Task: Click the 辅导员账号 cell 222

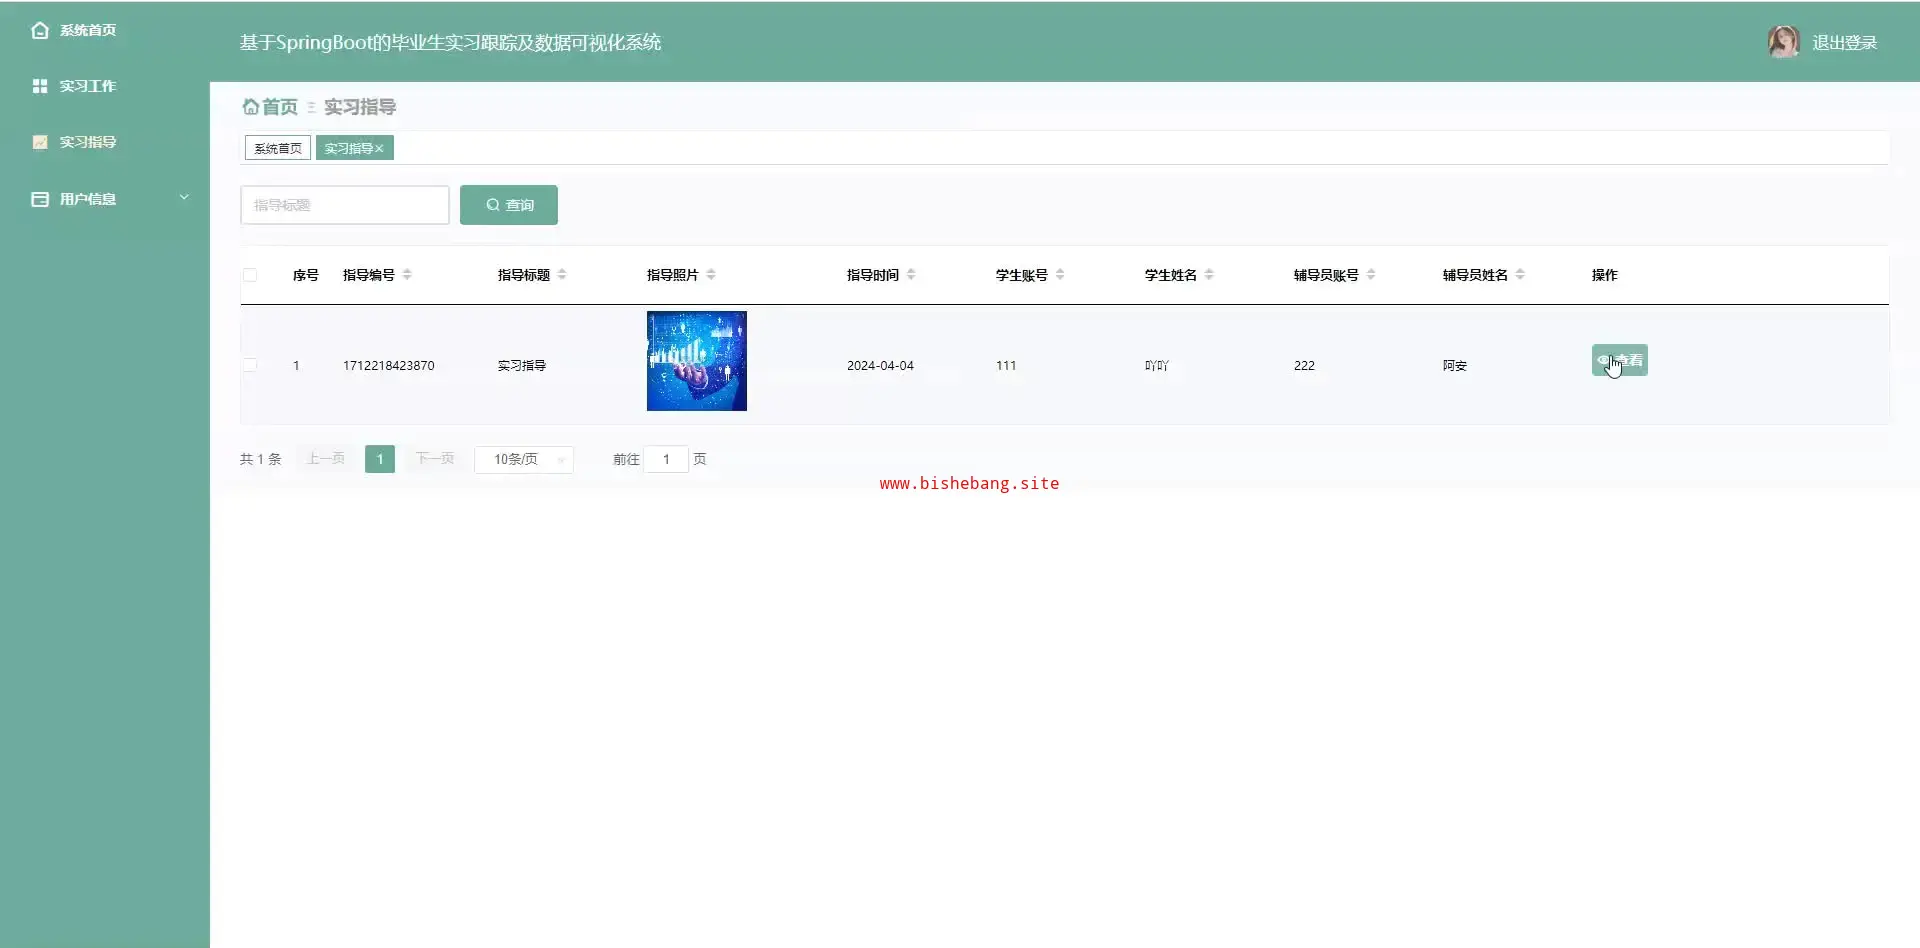Action: (x=1304, y=366)
